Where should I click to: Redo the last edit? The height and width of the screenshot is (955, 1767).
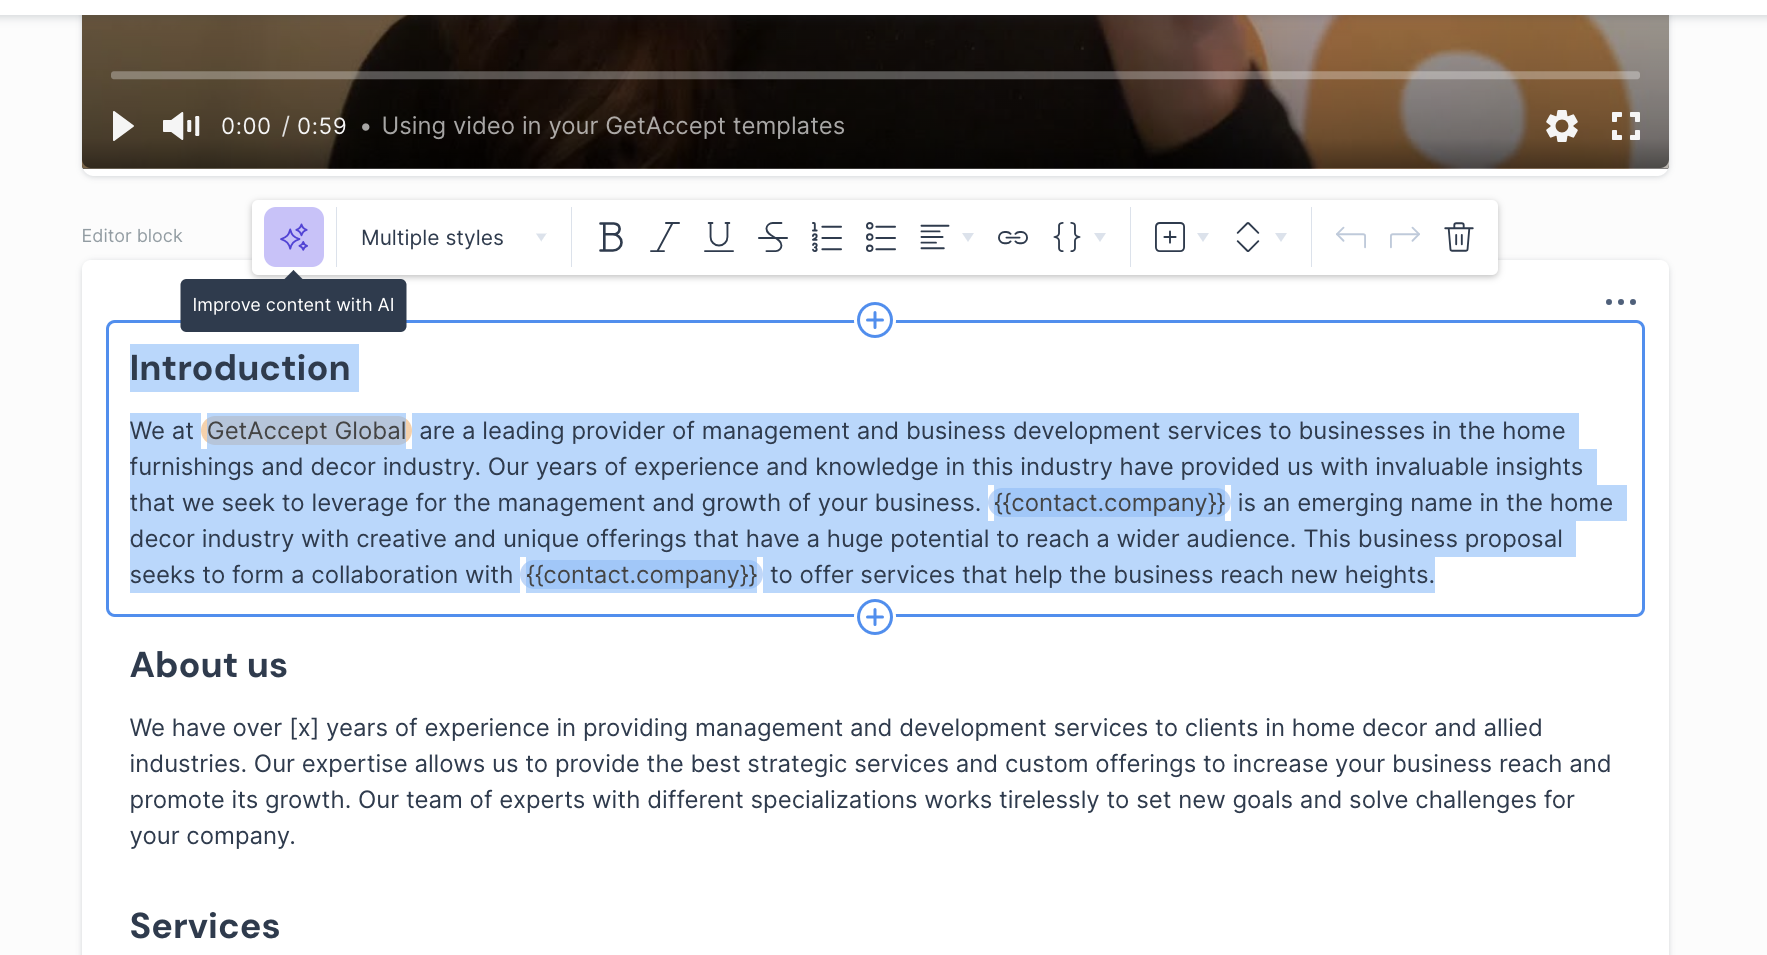1404,237
